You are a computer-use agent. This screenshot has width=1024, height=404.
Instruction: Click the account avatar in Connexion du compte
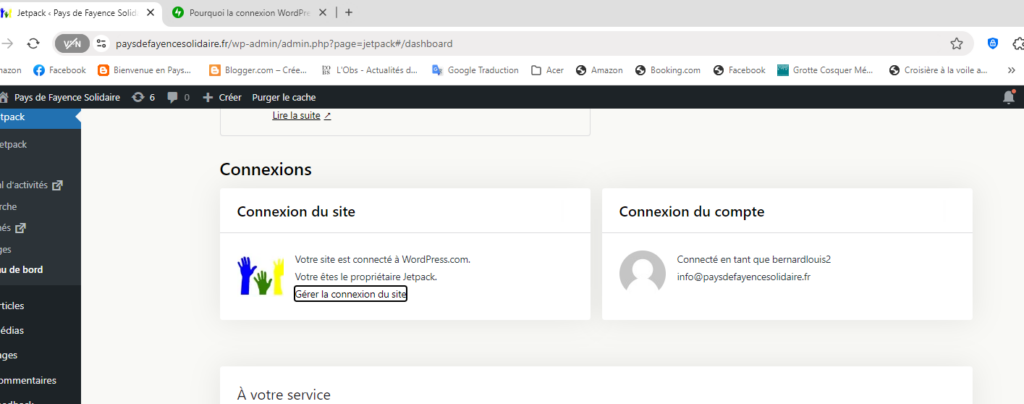pyautogui.click(x=642, y=273)
